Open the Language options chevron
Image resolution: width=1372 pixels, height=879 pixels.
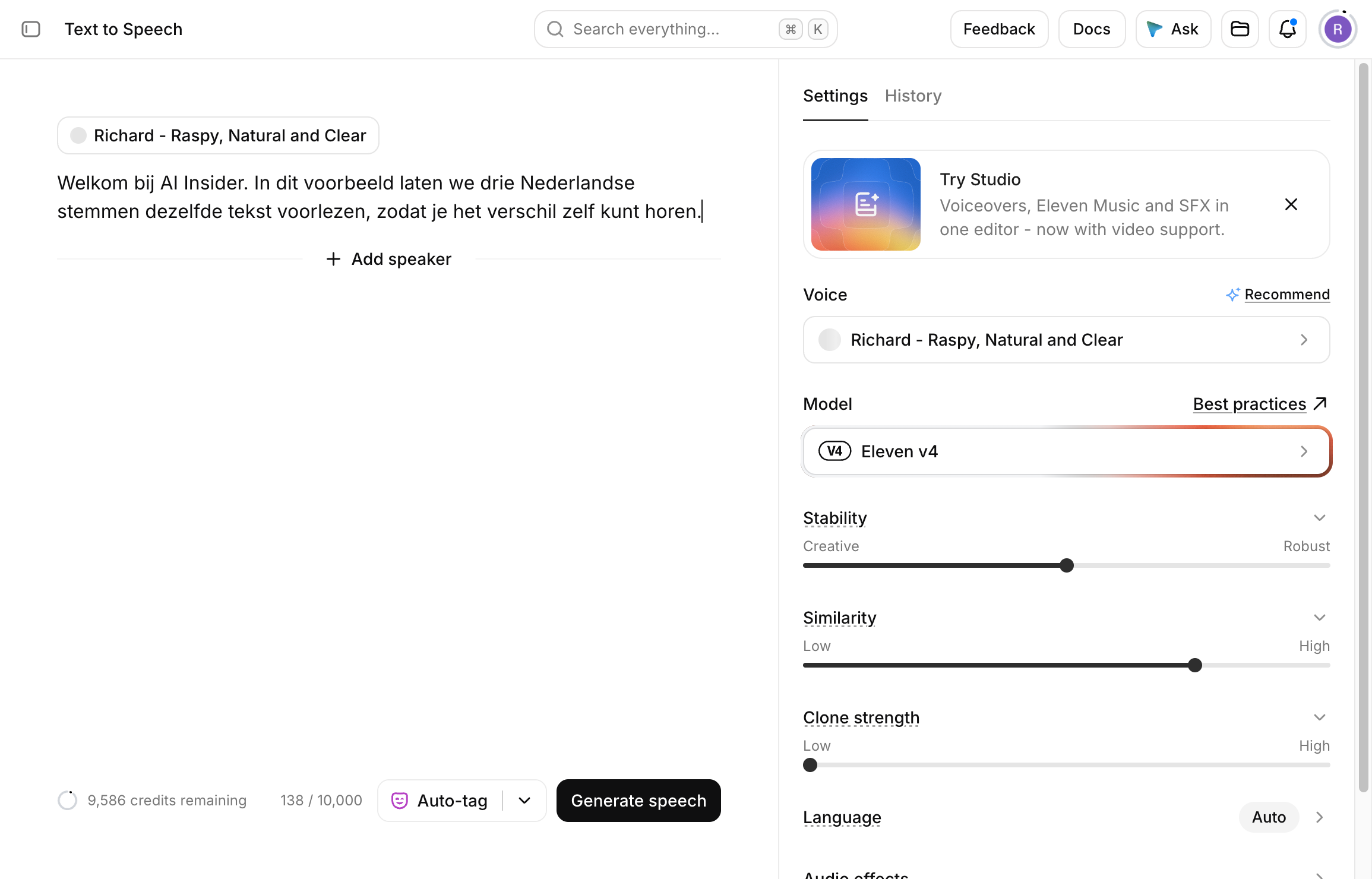tap(1320, 817)
